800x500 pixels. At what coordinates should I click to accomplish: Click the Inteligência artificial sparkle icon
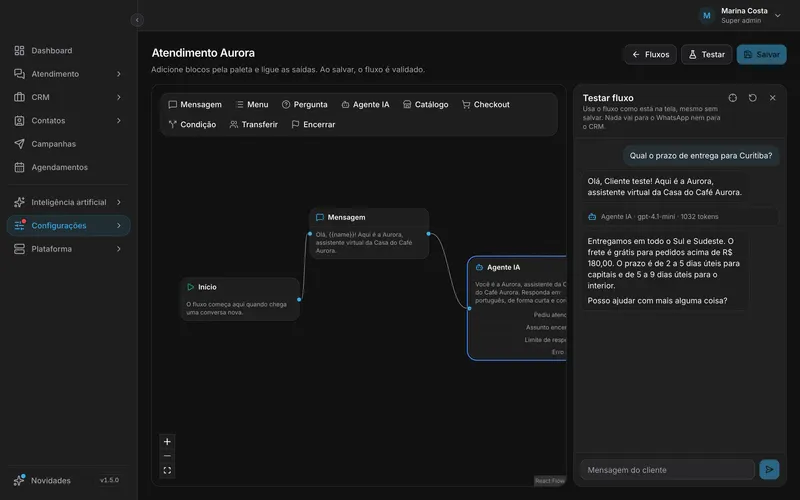(19, 202)
